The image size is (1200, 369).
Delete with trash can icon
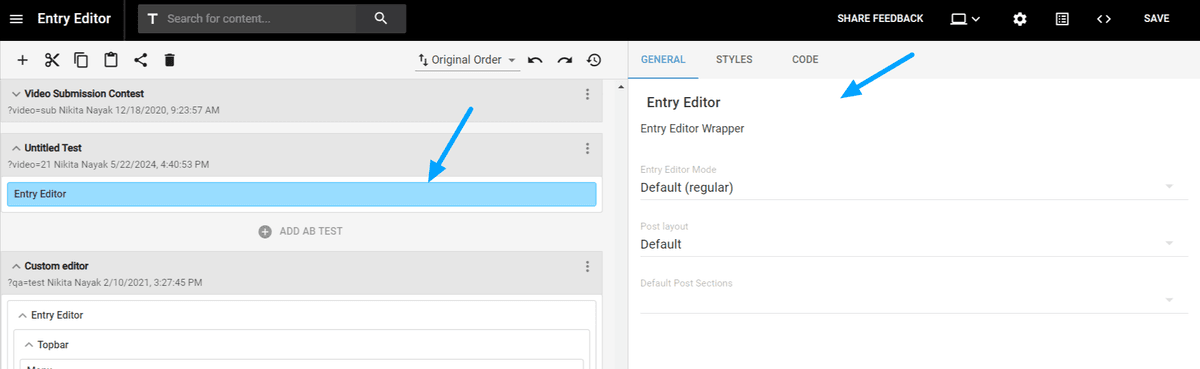point(169,60)
